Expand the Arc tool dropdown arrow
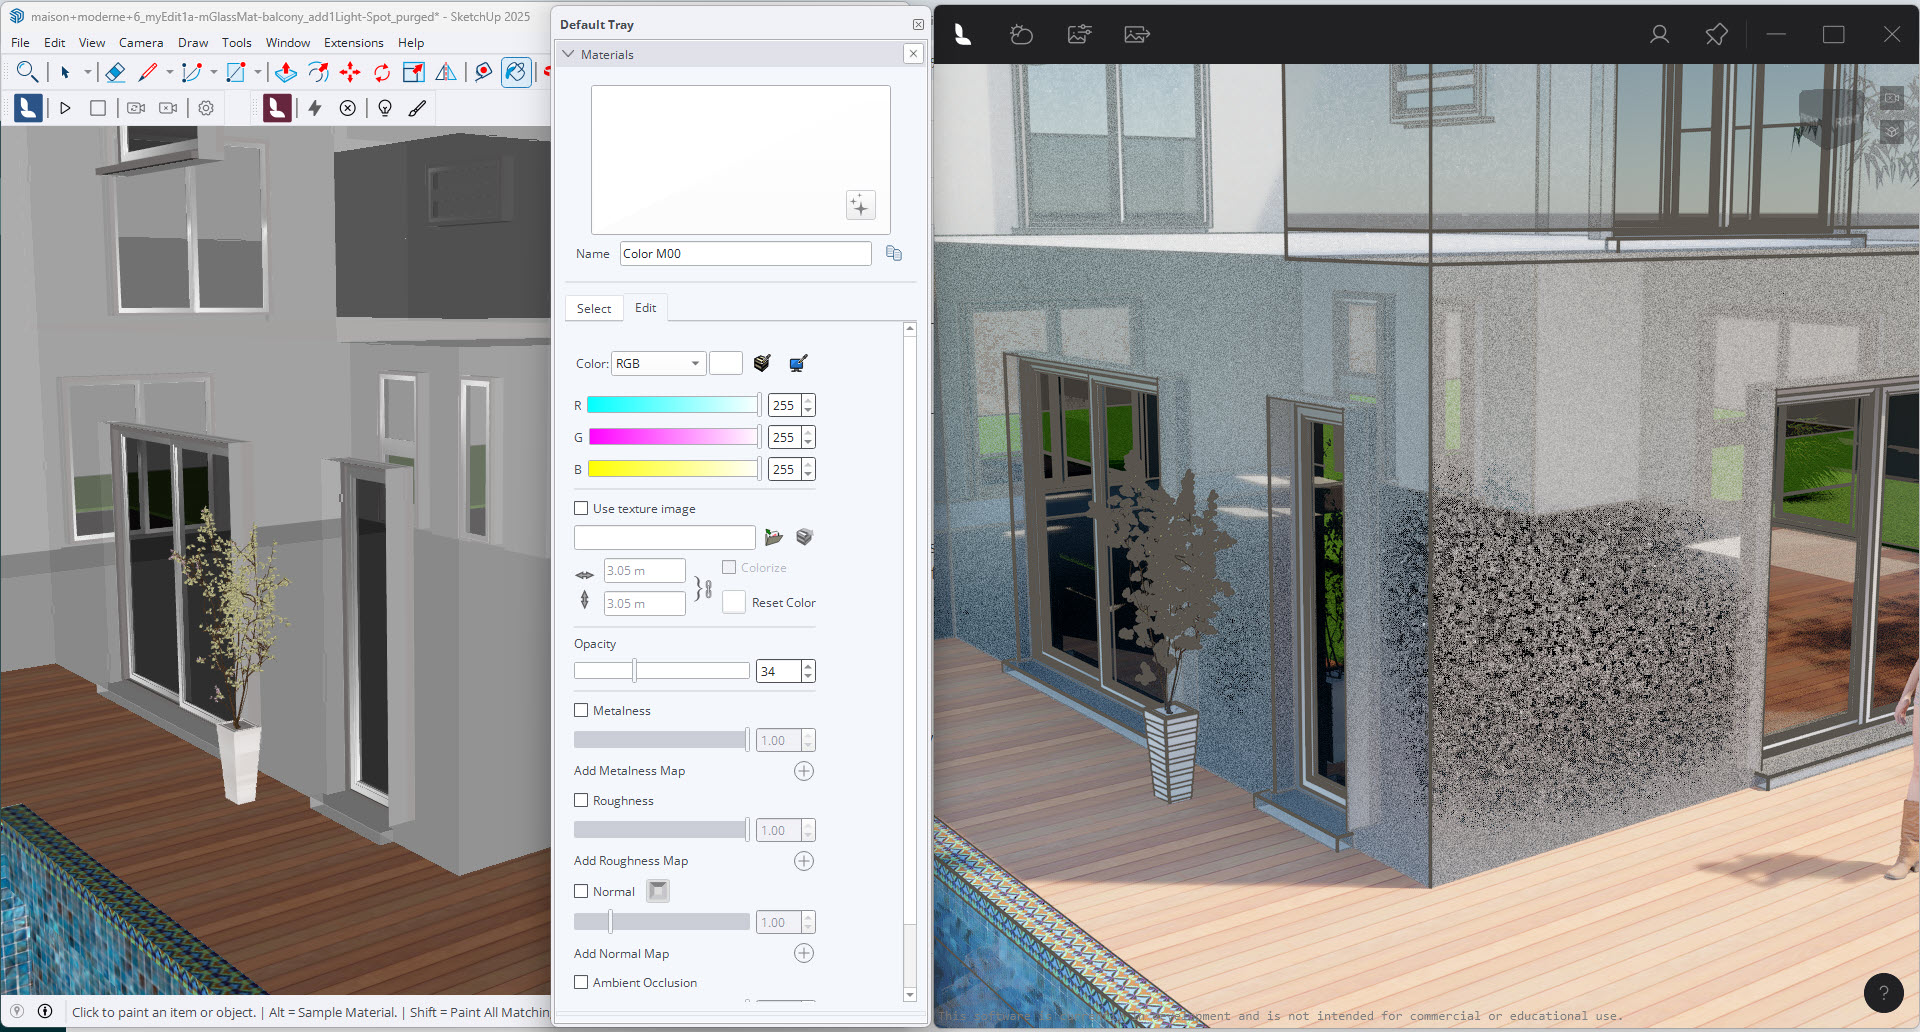The height and width of the screenshot is (1032, 1920). pos(213,72)
